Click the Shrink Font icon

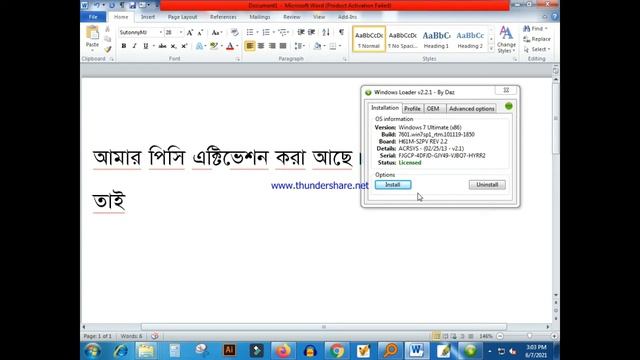pos(200,32)
